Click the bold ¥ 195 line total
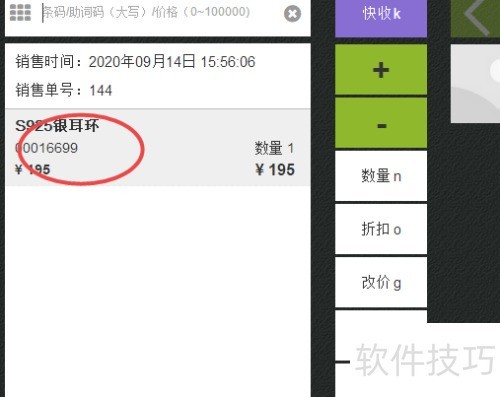 tap(275, 170)
